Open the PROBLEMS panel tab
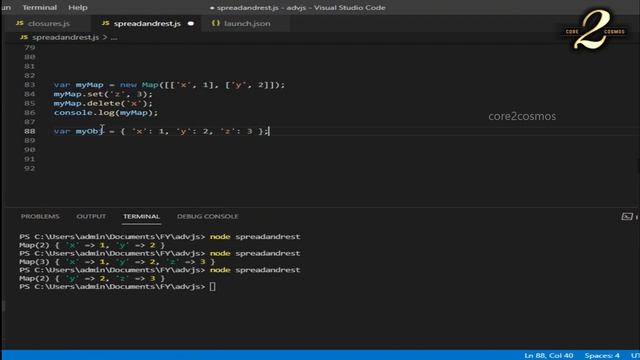640x360 pixels. point(40,216)
